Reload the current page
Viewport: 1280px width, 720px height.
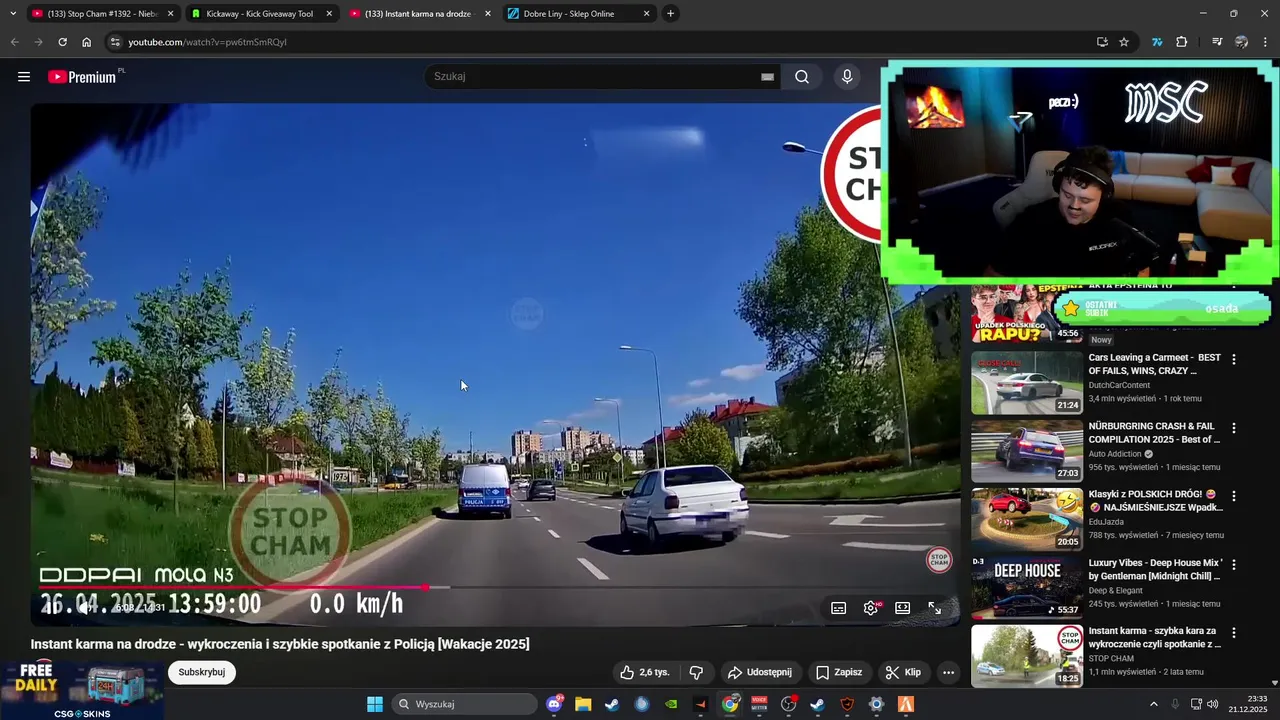coord(62,42)
